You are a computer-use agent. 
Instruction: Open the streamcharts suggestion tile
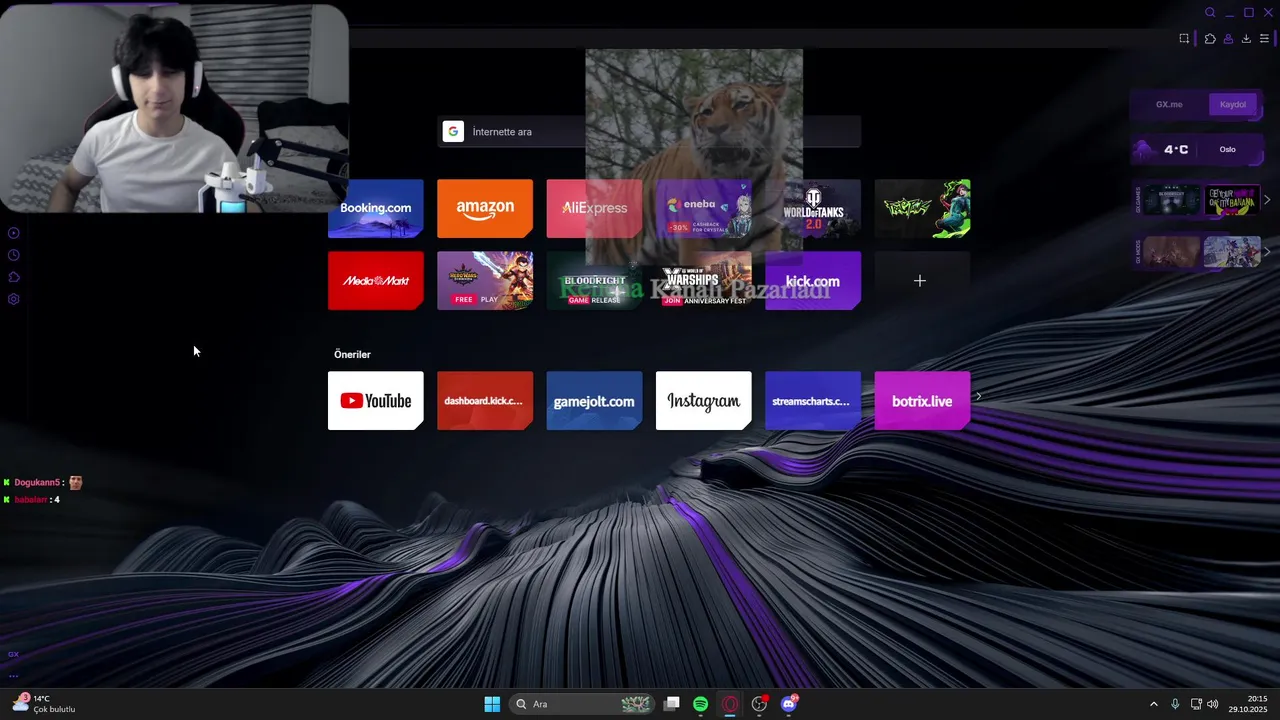pos(813,401)
